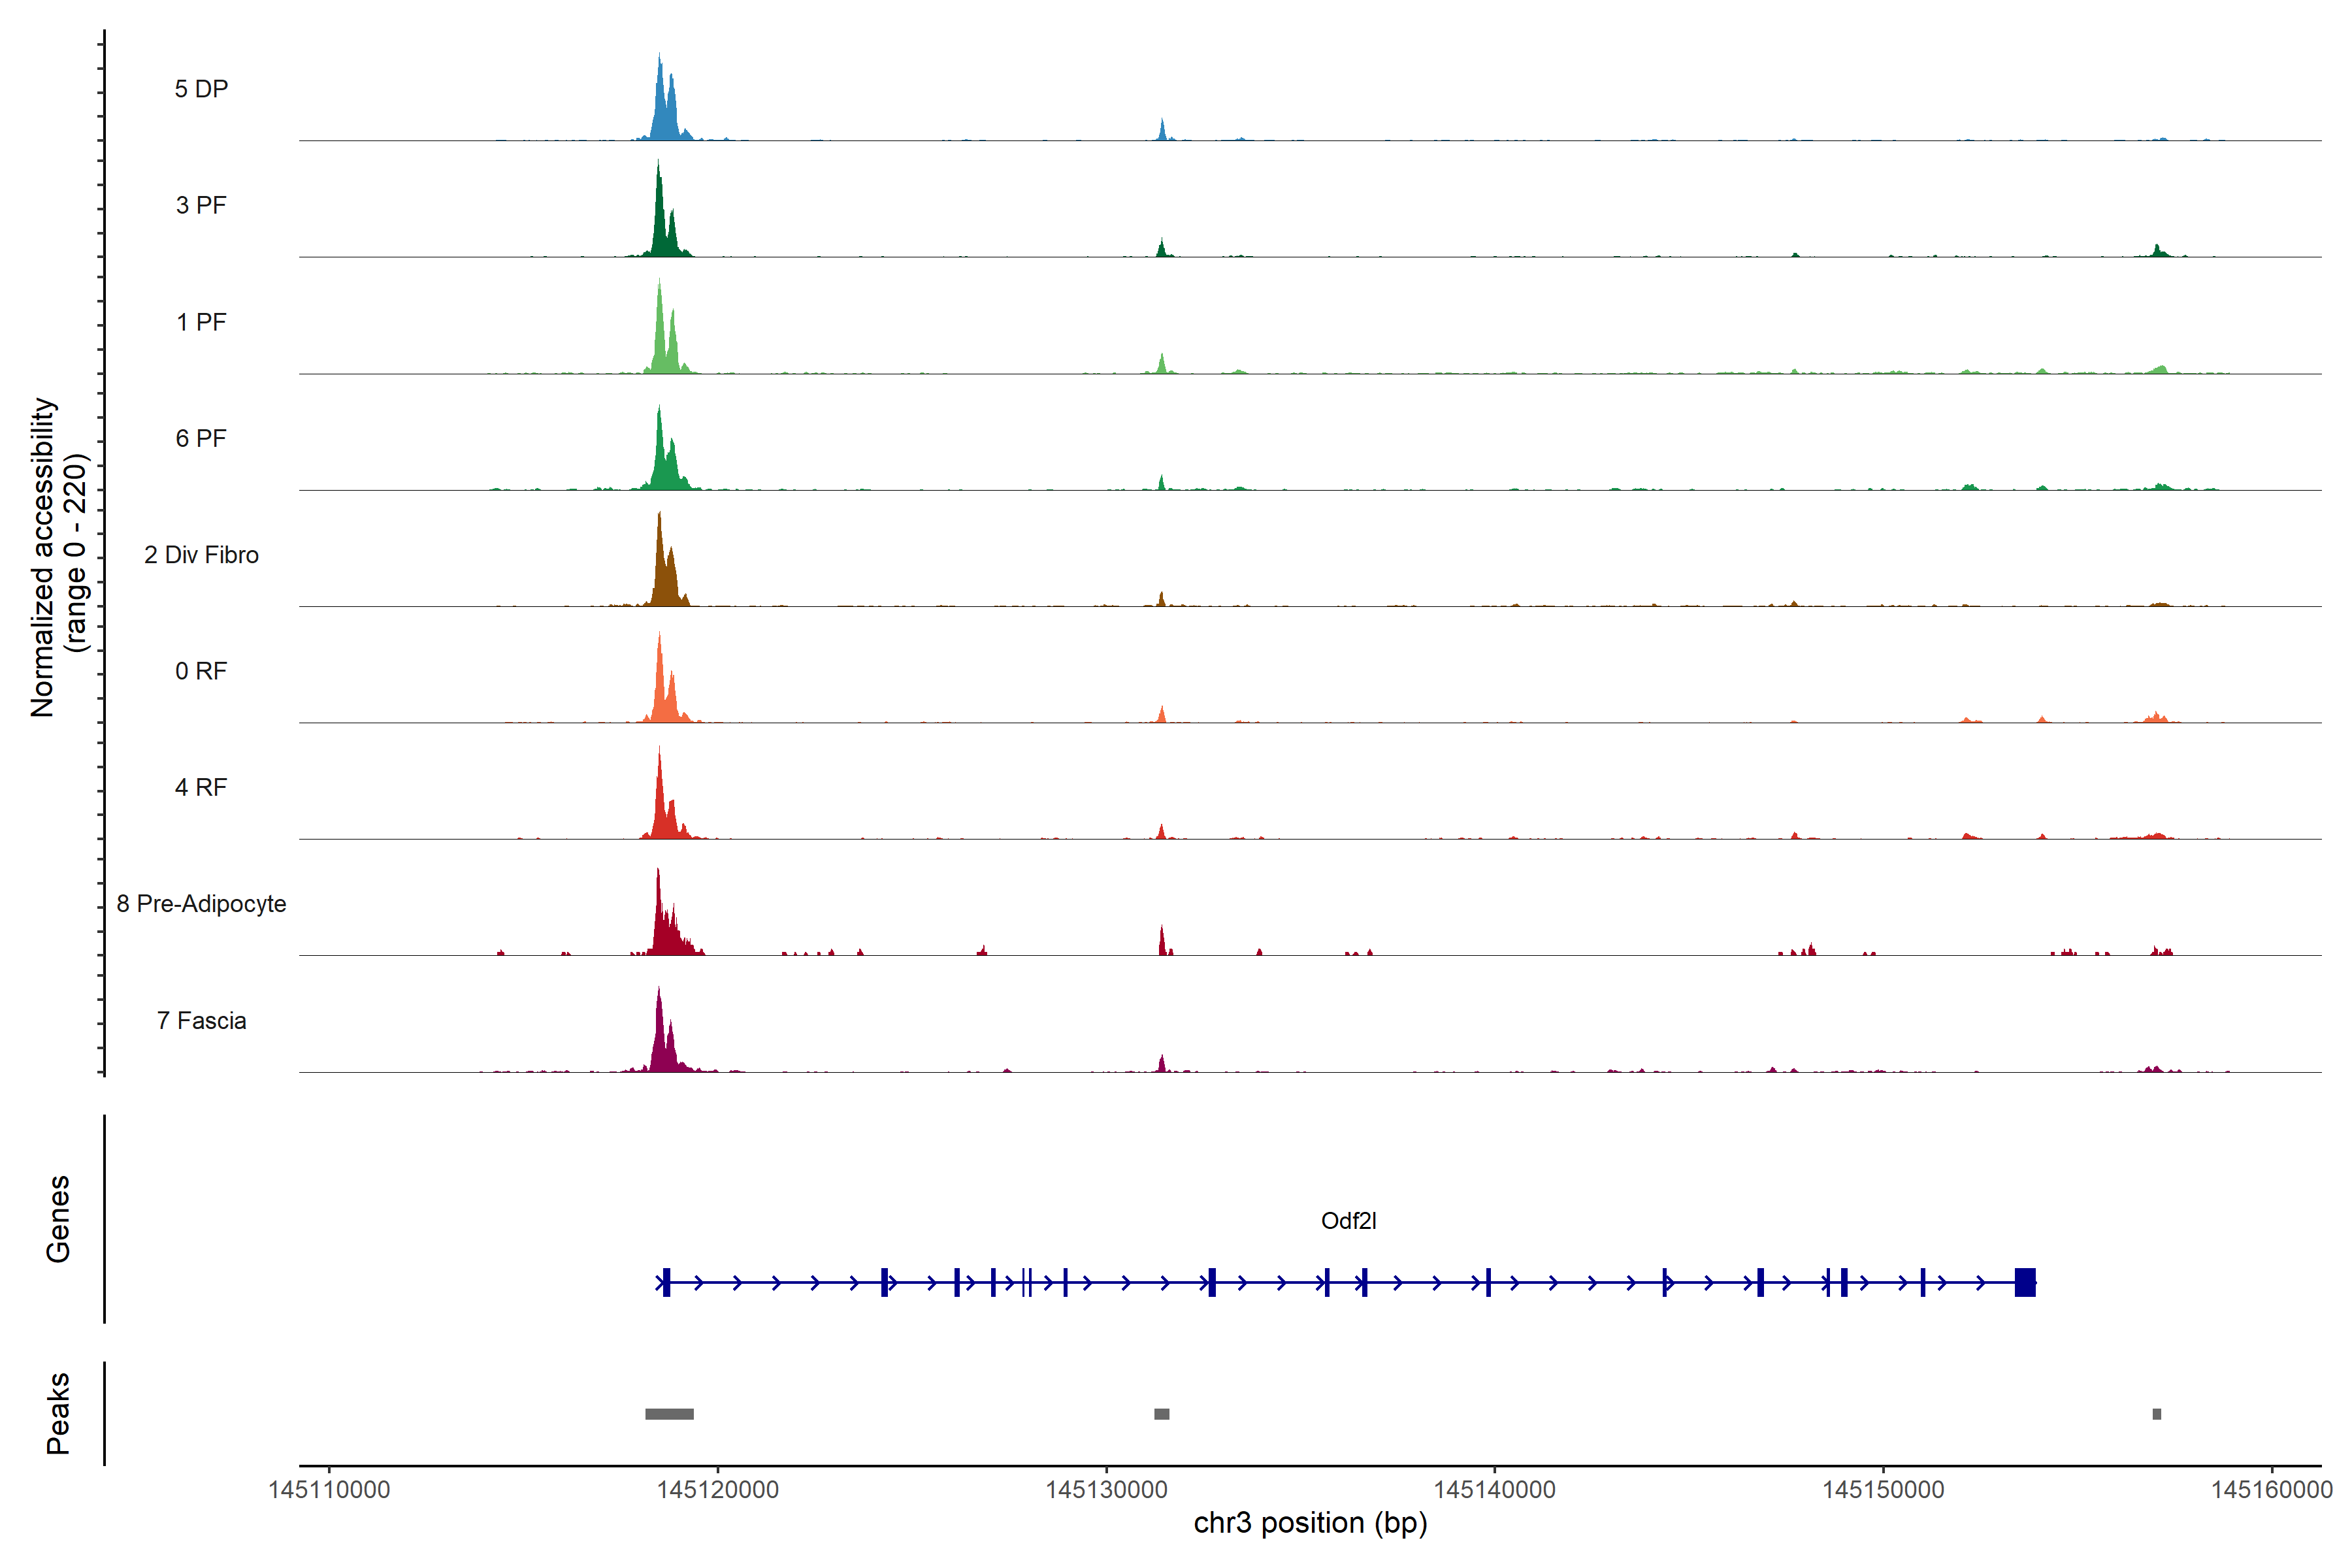Click the 5 DP track label
The height and width of the screenshot is (1568, 2352).
coord(201,89)
